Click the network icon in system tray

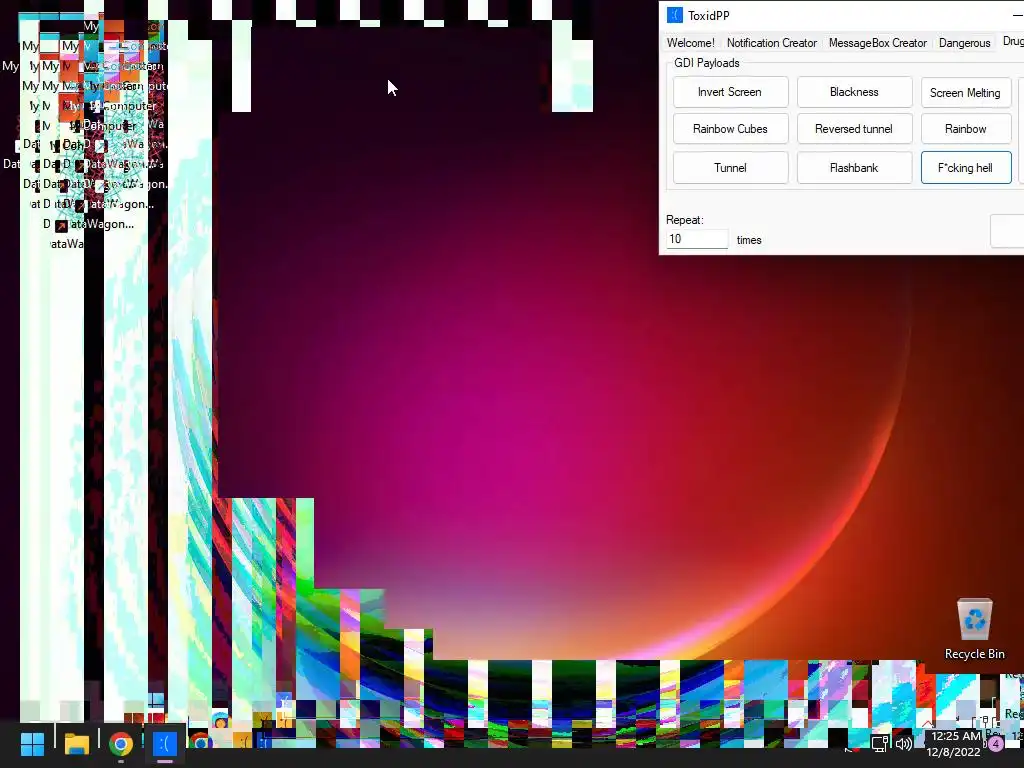880,743
